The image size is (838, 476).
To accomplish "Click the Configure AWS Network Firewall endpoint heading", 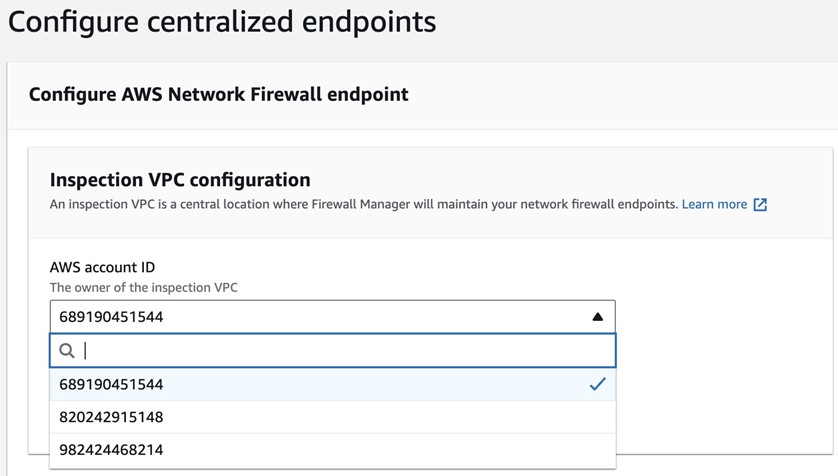I will point(218,95).
